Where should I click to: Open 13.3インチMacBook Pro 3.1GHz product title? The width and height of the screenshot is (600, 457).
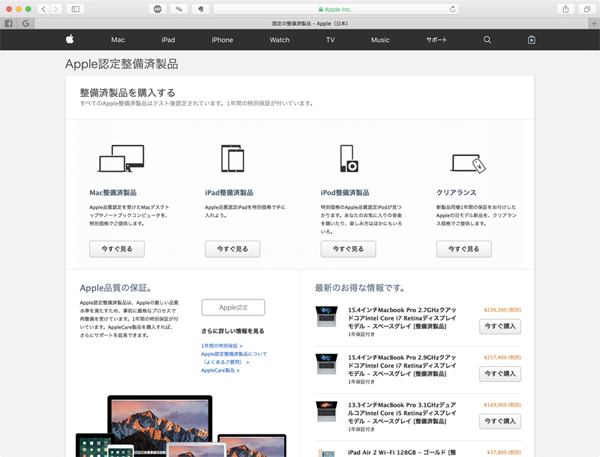pos(402,413)
